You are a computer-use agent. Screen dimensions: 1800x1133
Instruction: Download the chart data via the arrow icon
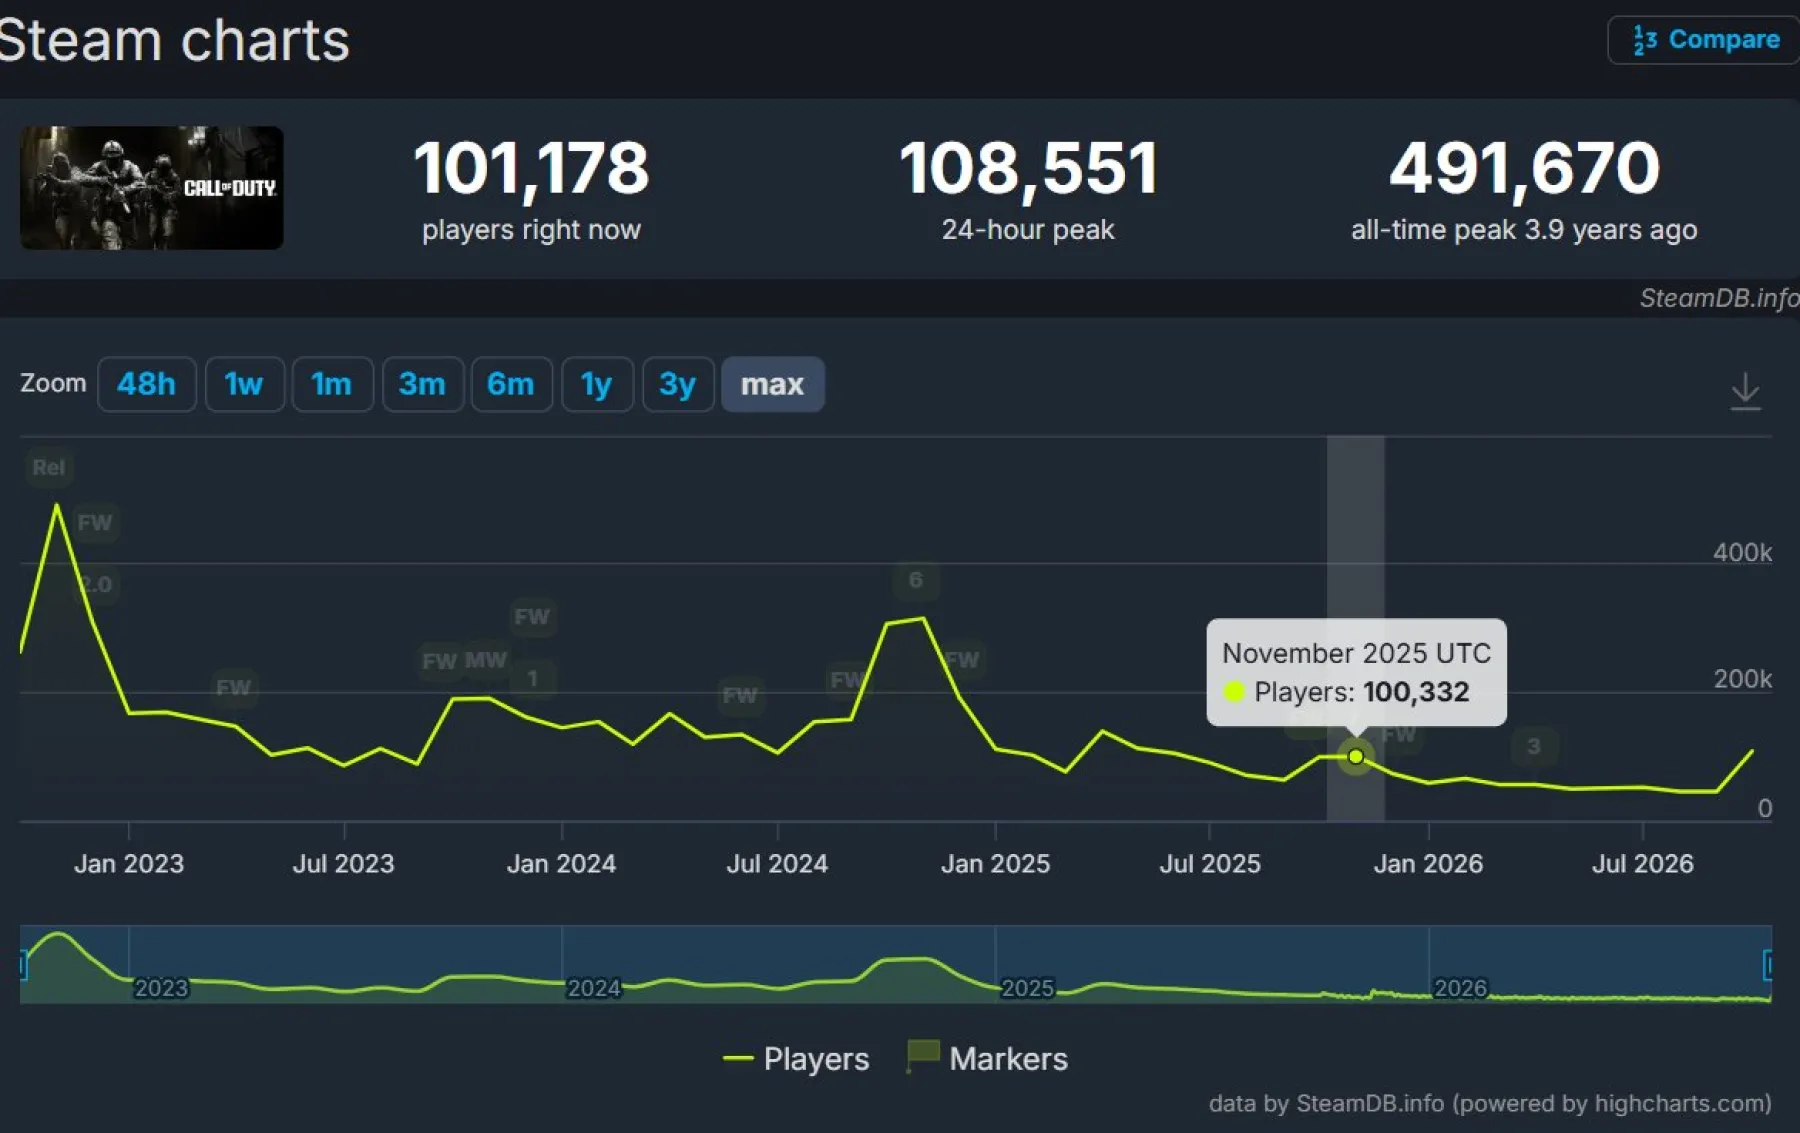(1745, 391)
